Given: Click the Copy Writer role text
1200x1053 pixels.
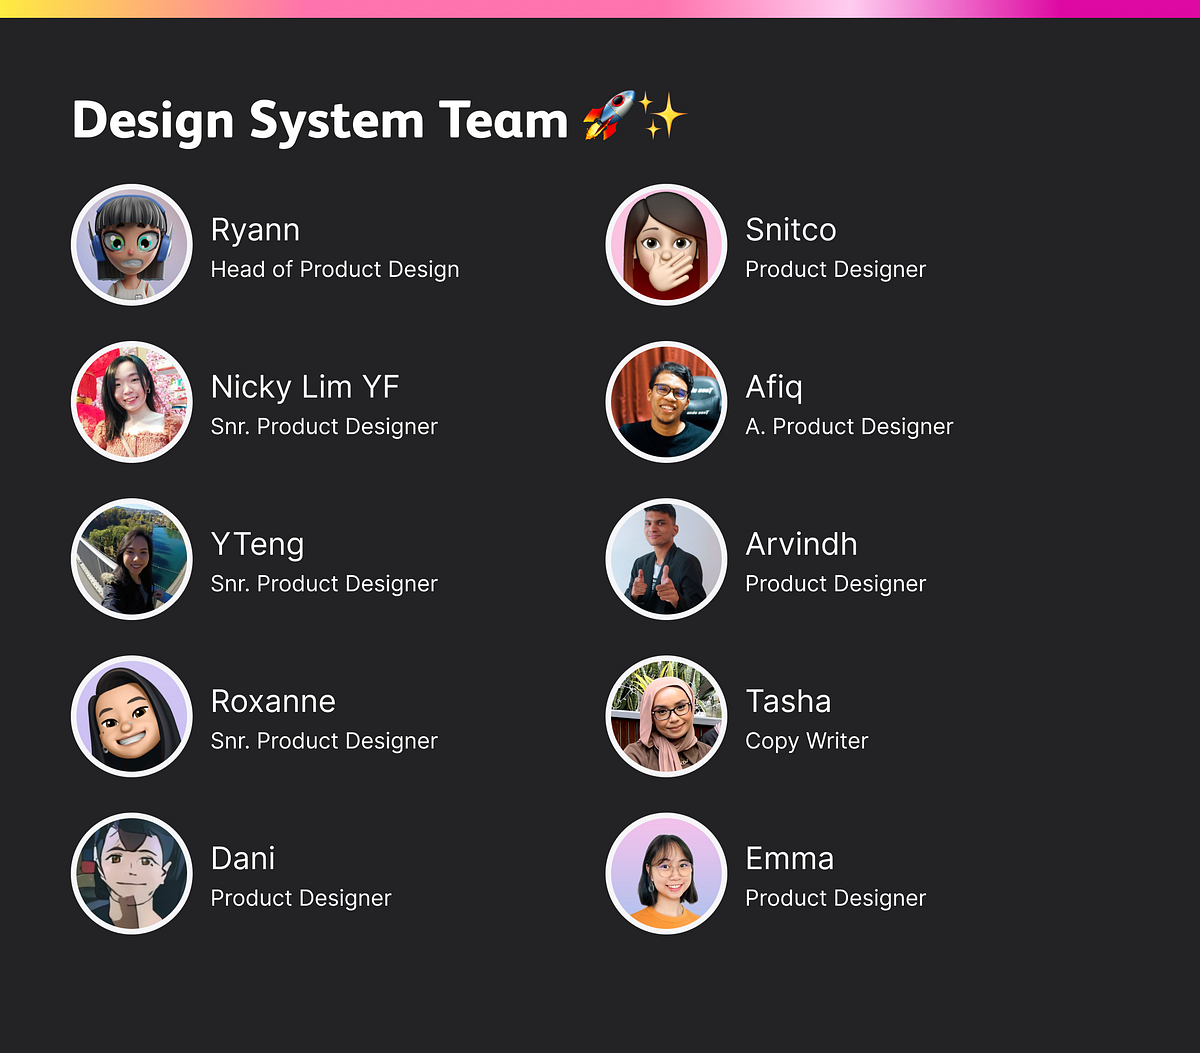Looking at the screenshot, I should pos(806,741).
